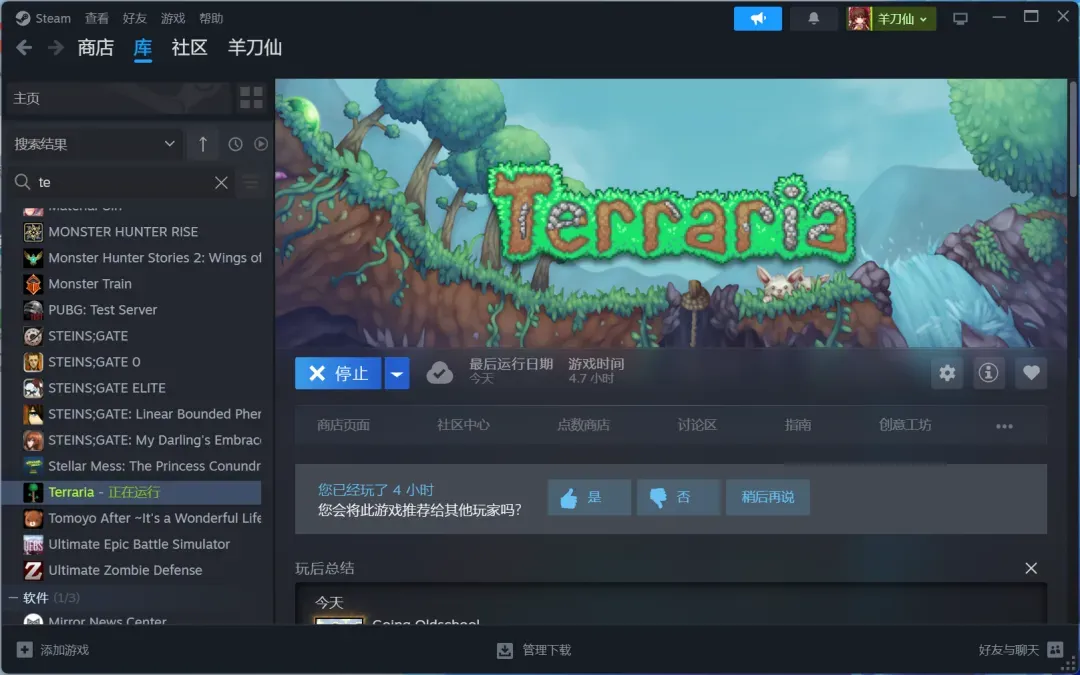Viewport: 1080px width, 675px height.
Task: Open the 创意工坊 tab
Action: [x=905, y=425]
